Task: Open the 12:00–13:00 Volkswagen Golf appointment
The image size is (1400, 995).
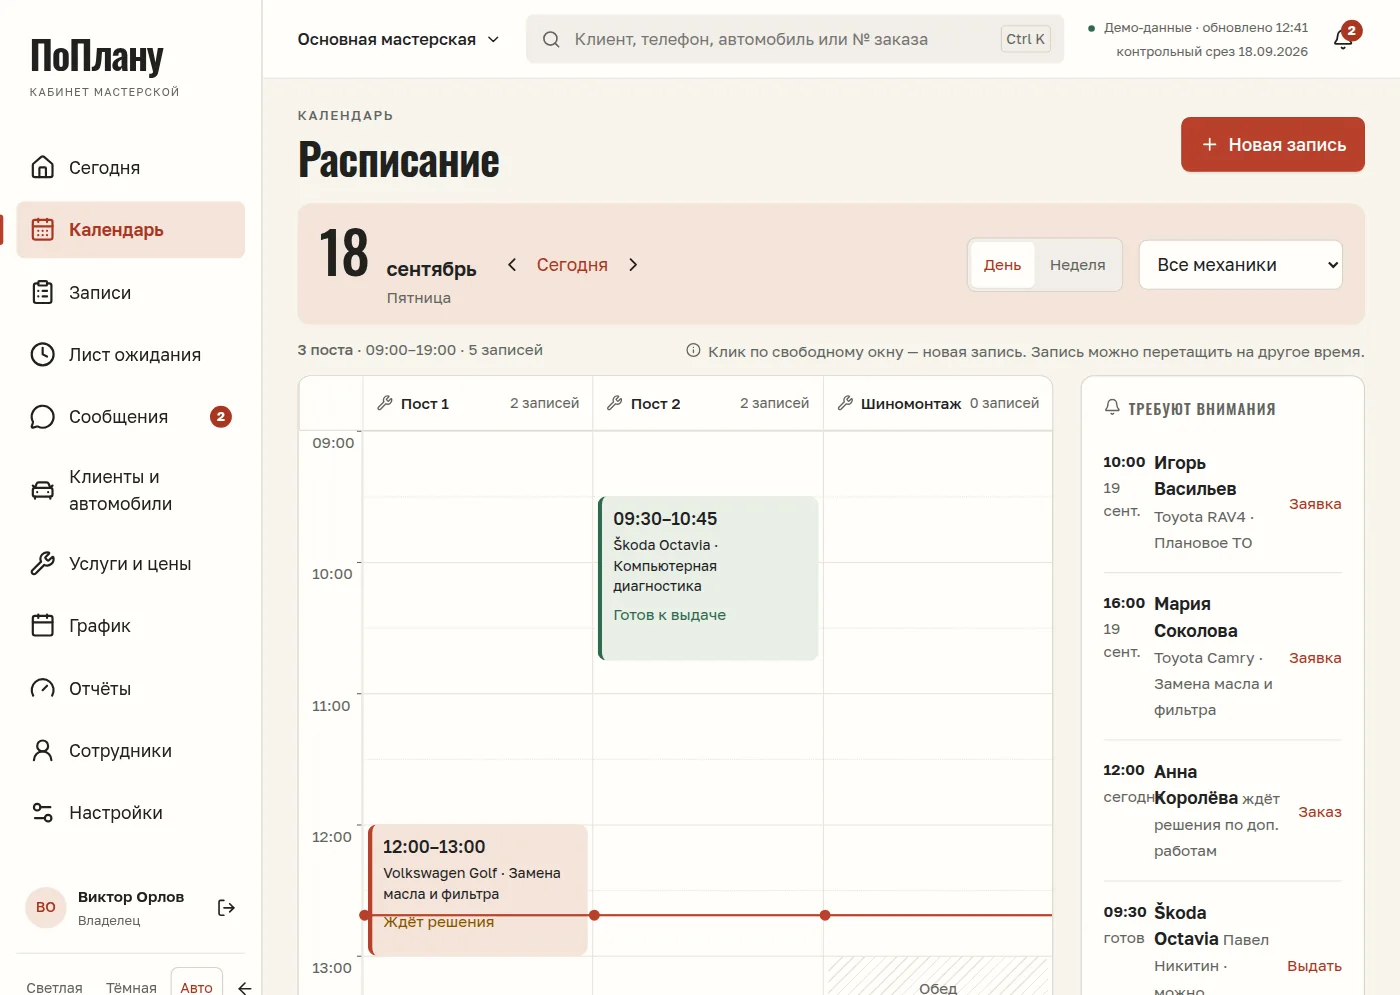Action: [x=478, y=890]
